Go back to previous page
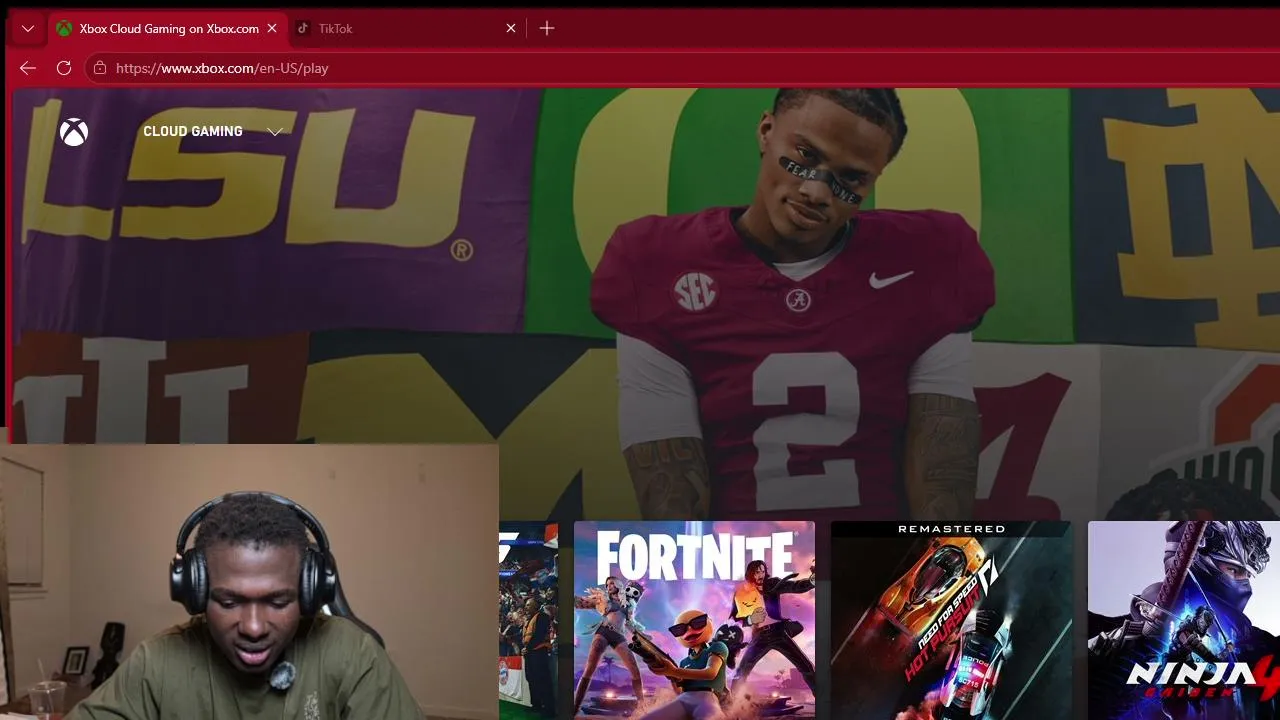Image resolution: width=1280 pixels, height=720 pixels. (x=28, y=68)
